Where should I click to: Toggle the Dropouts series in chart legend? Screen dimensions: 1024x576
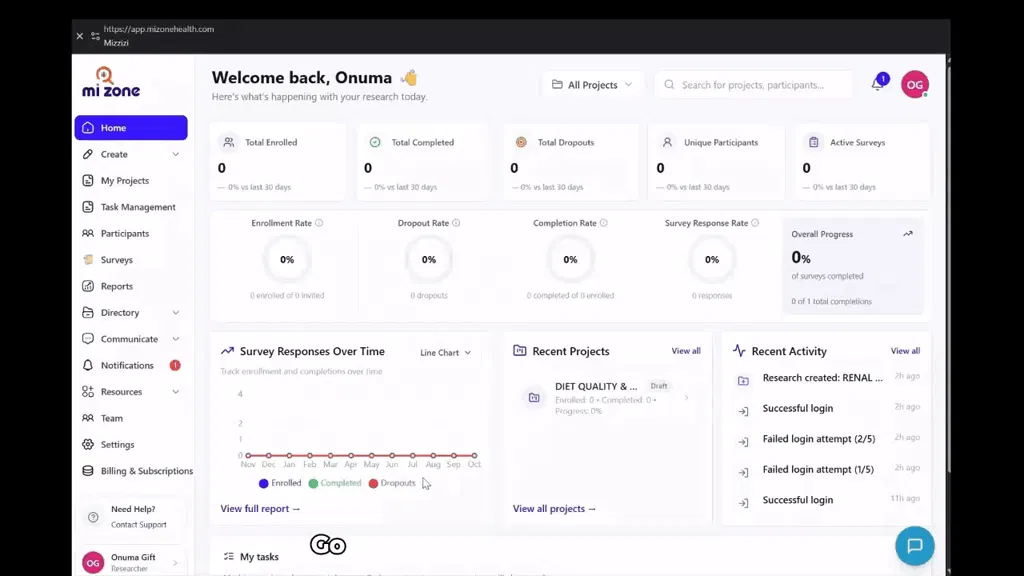[x=392, y=483]
